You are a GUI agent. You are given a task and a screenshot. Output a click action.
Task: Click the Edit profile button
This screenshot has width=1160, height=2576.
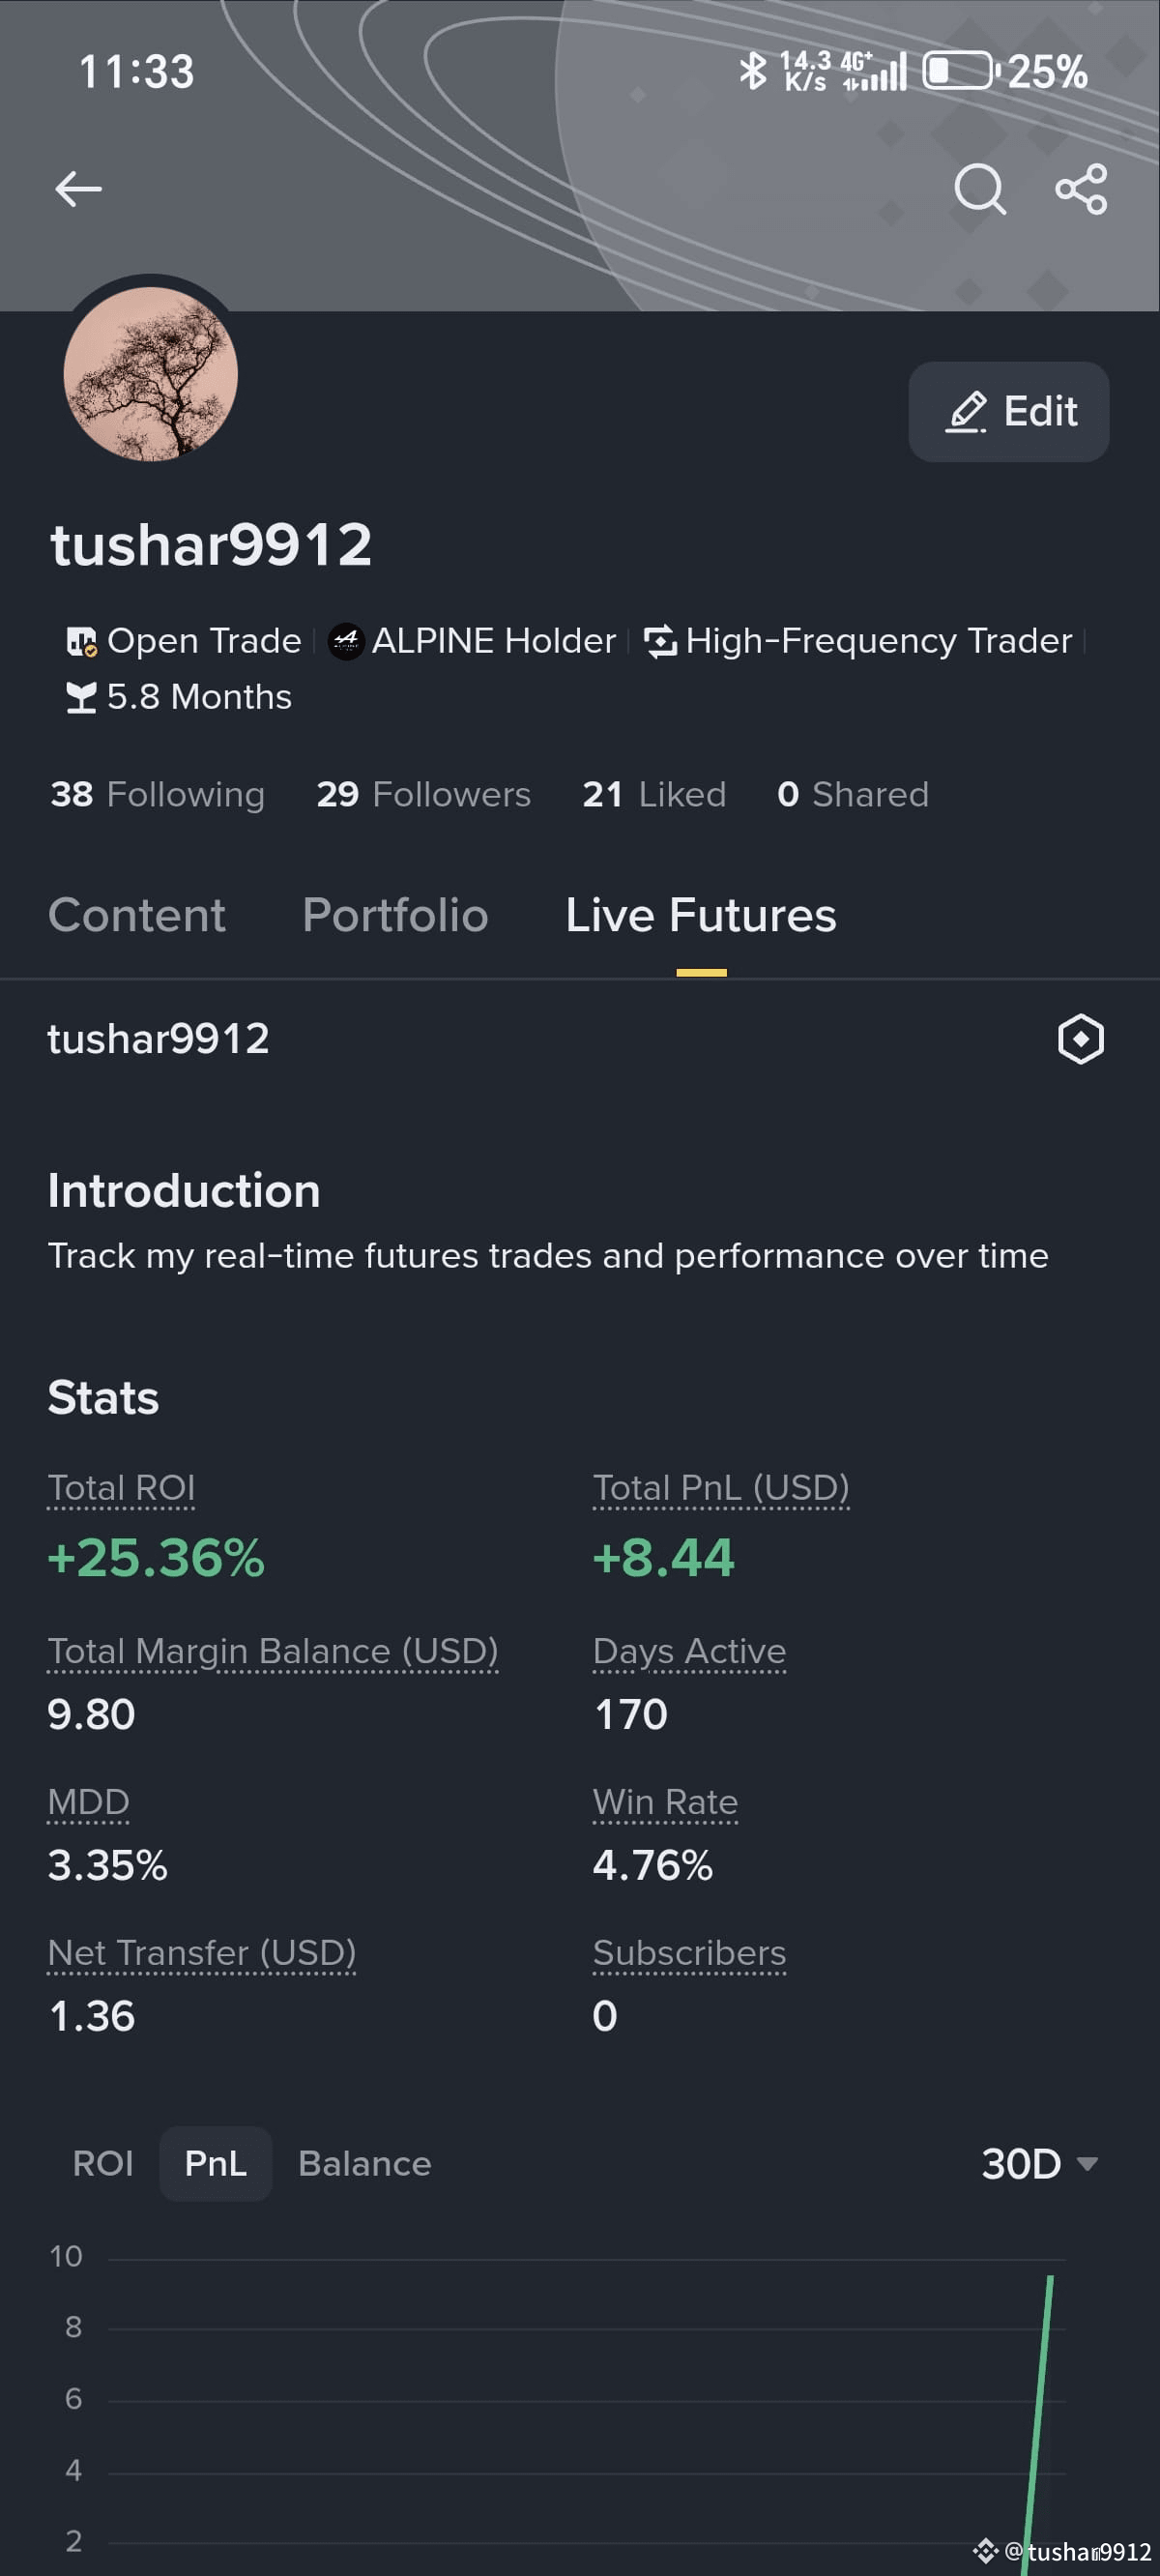click(1008, 411)
